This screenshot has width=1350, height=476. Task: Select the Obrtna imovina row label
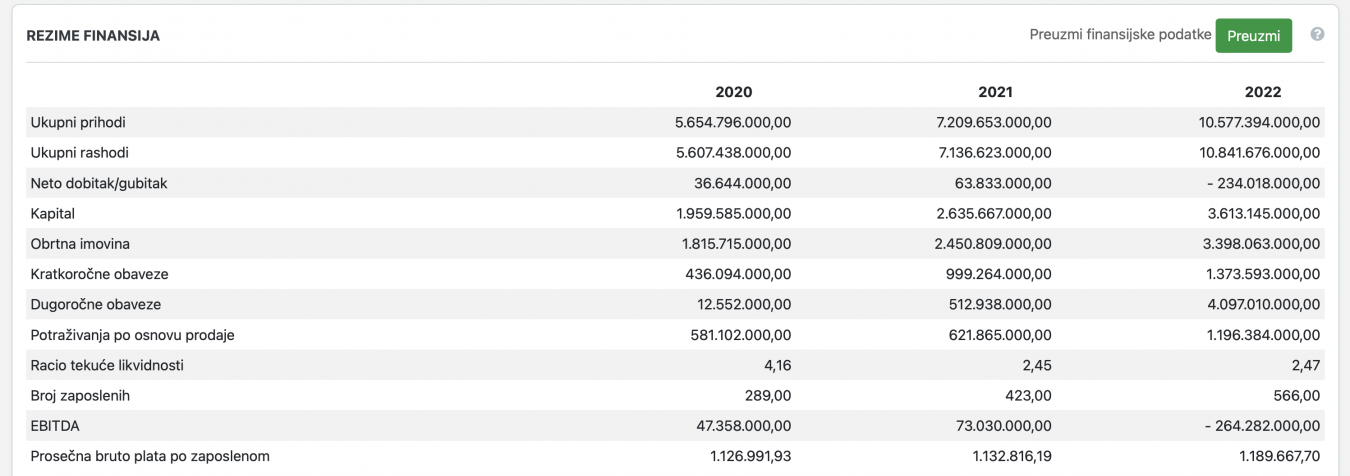80,244
